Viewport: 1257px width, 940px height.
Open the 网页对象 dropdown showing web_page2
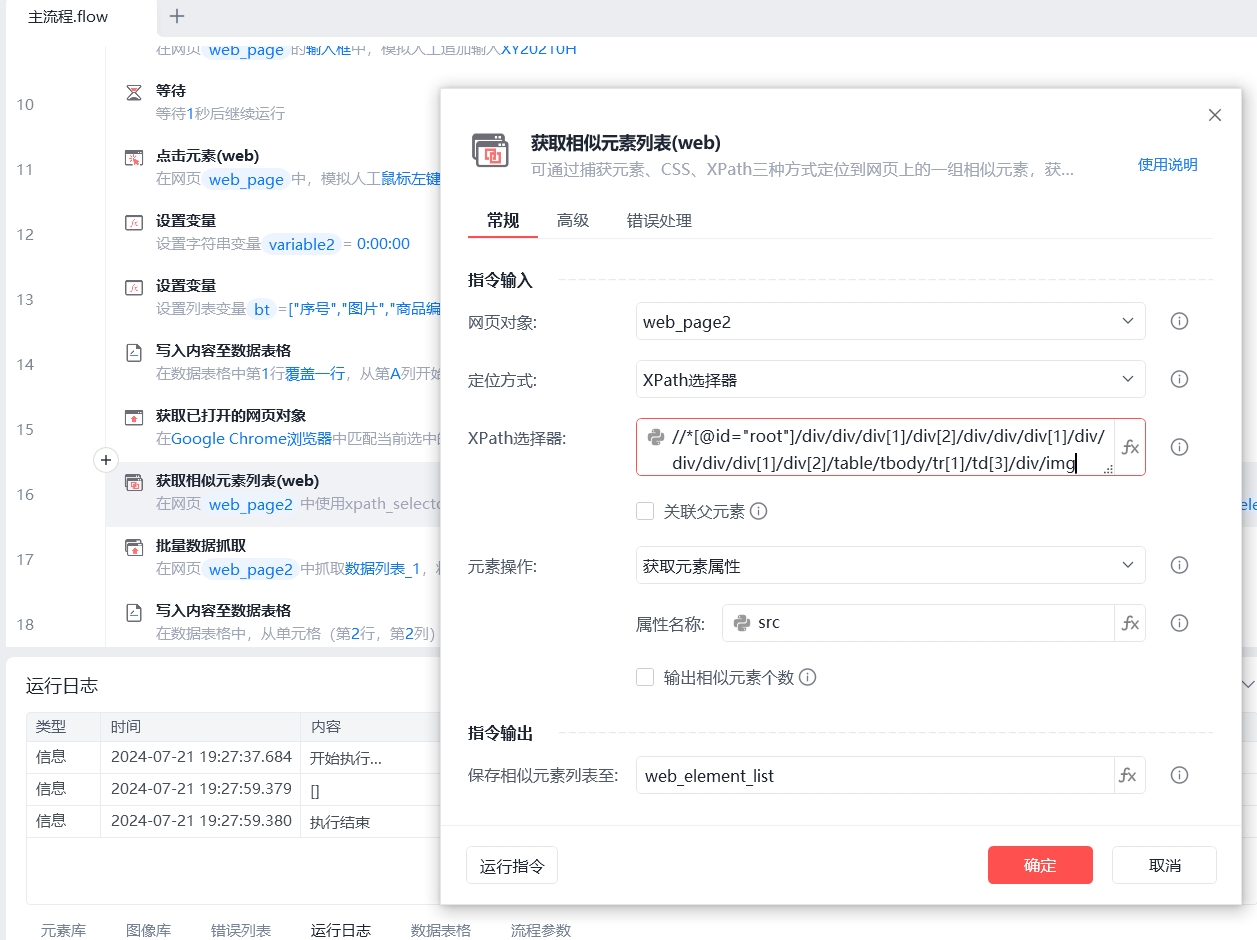(890, 321)
